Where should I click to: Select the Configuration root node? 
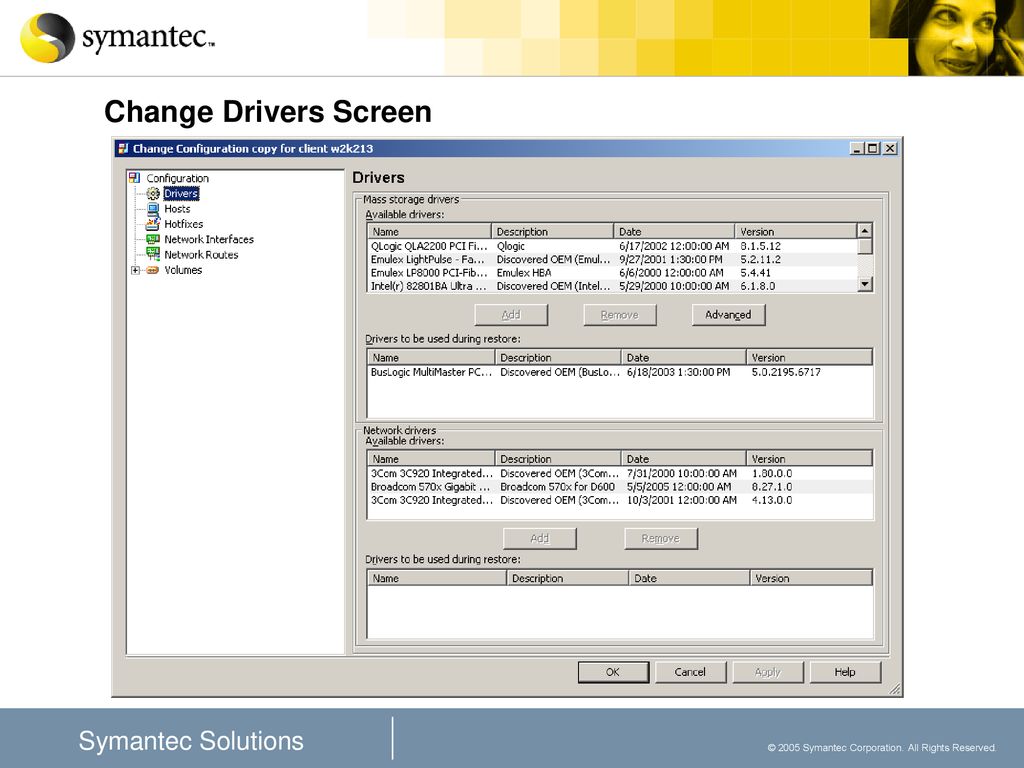(x=177, y=178)
